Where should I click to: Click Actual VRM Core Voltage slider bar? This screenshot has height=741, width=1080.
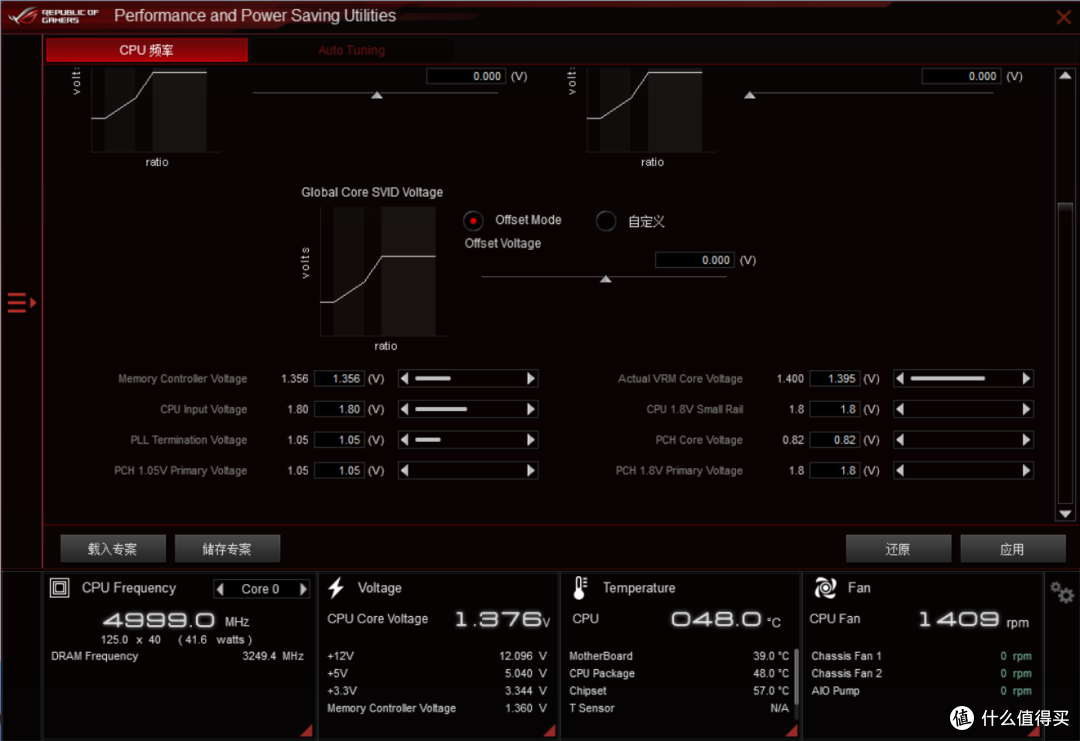pos(963,378)
